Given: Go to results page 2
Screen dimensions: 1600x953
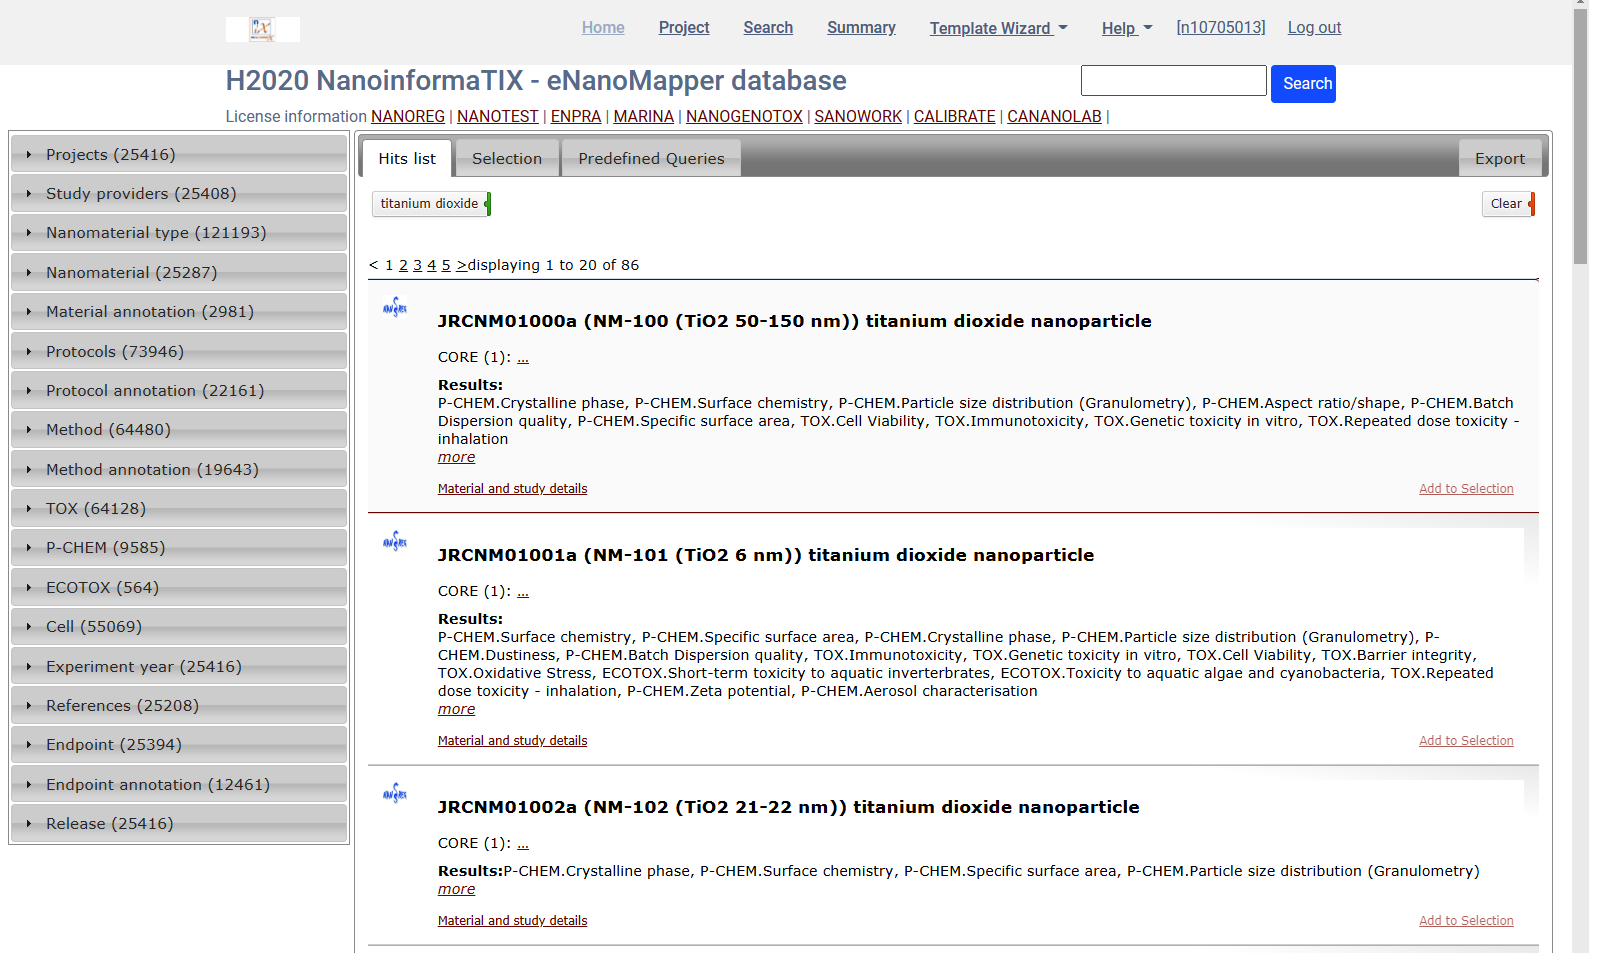Looking at the screenshot, I should tap(403, 265).
